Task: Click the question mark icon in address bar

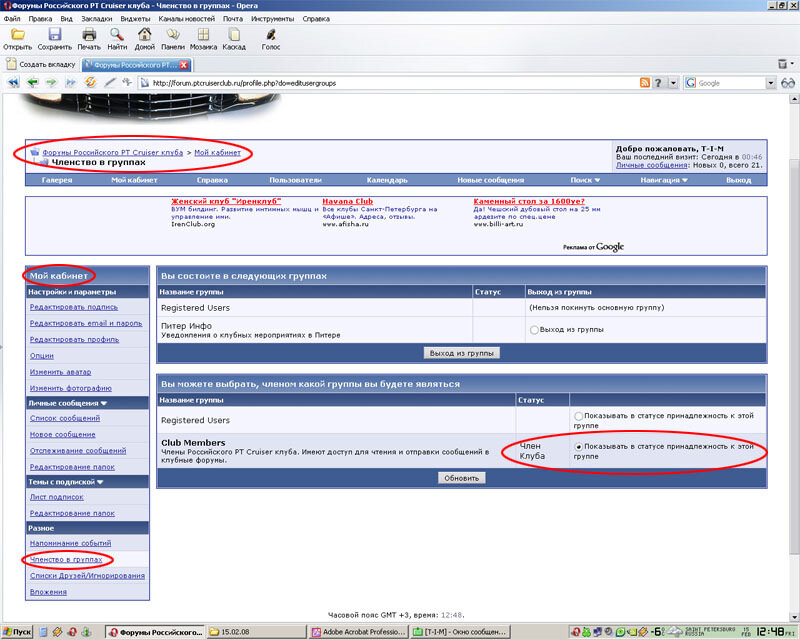Action: pos(658,83)
